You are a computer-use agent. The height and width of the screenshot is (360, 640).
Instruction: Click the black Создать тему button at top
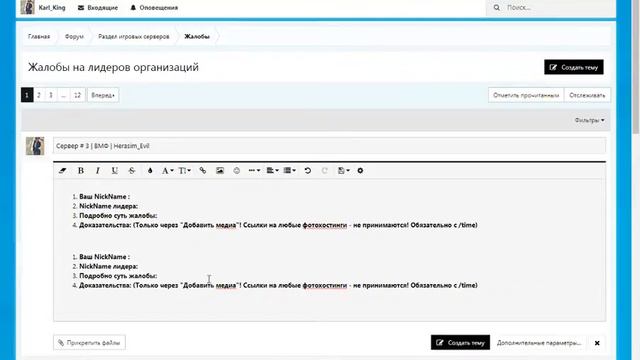[x=573, y=67]
